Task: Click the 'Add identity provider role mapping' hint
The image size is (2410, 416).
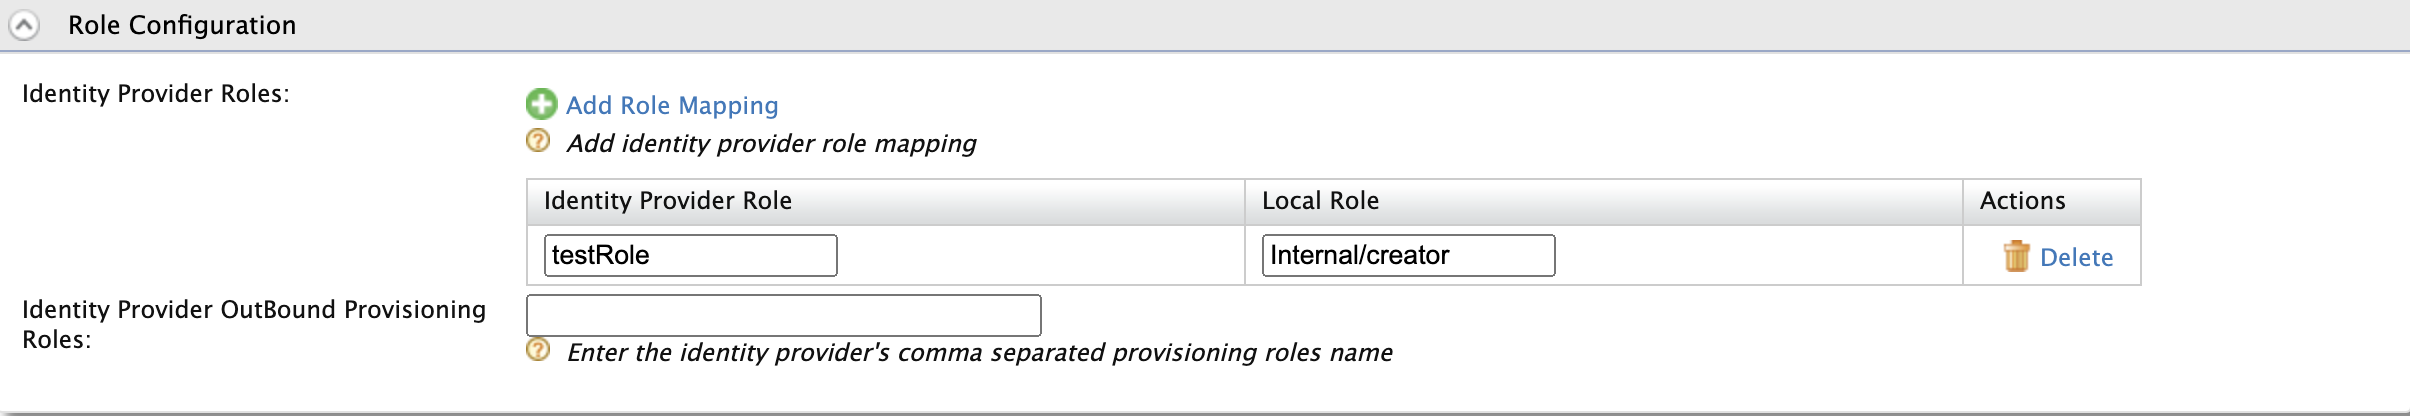Action: pos(771,143)
